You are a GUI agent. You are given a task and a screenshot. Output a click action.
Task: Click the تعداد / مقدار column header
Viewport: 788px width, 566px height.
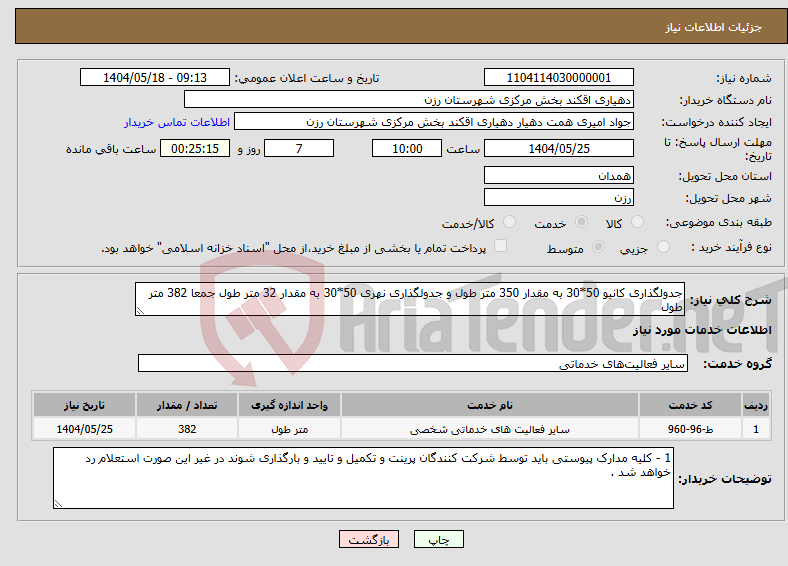coord(187,405)
